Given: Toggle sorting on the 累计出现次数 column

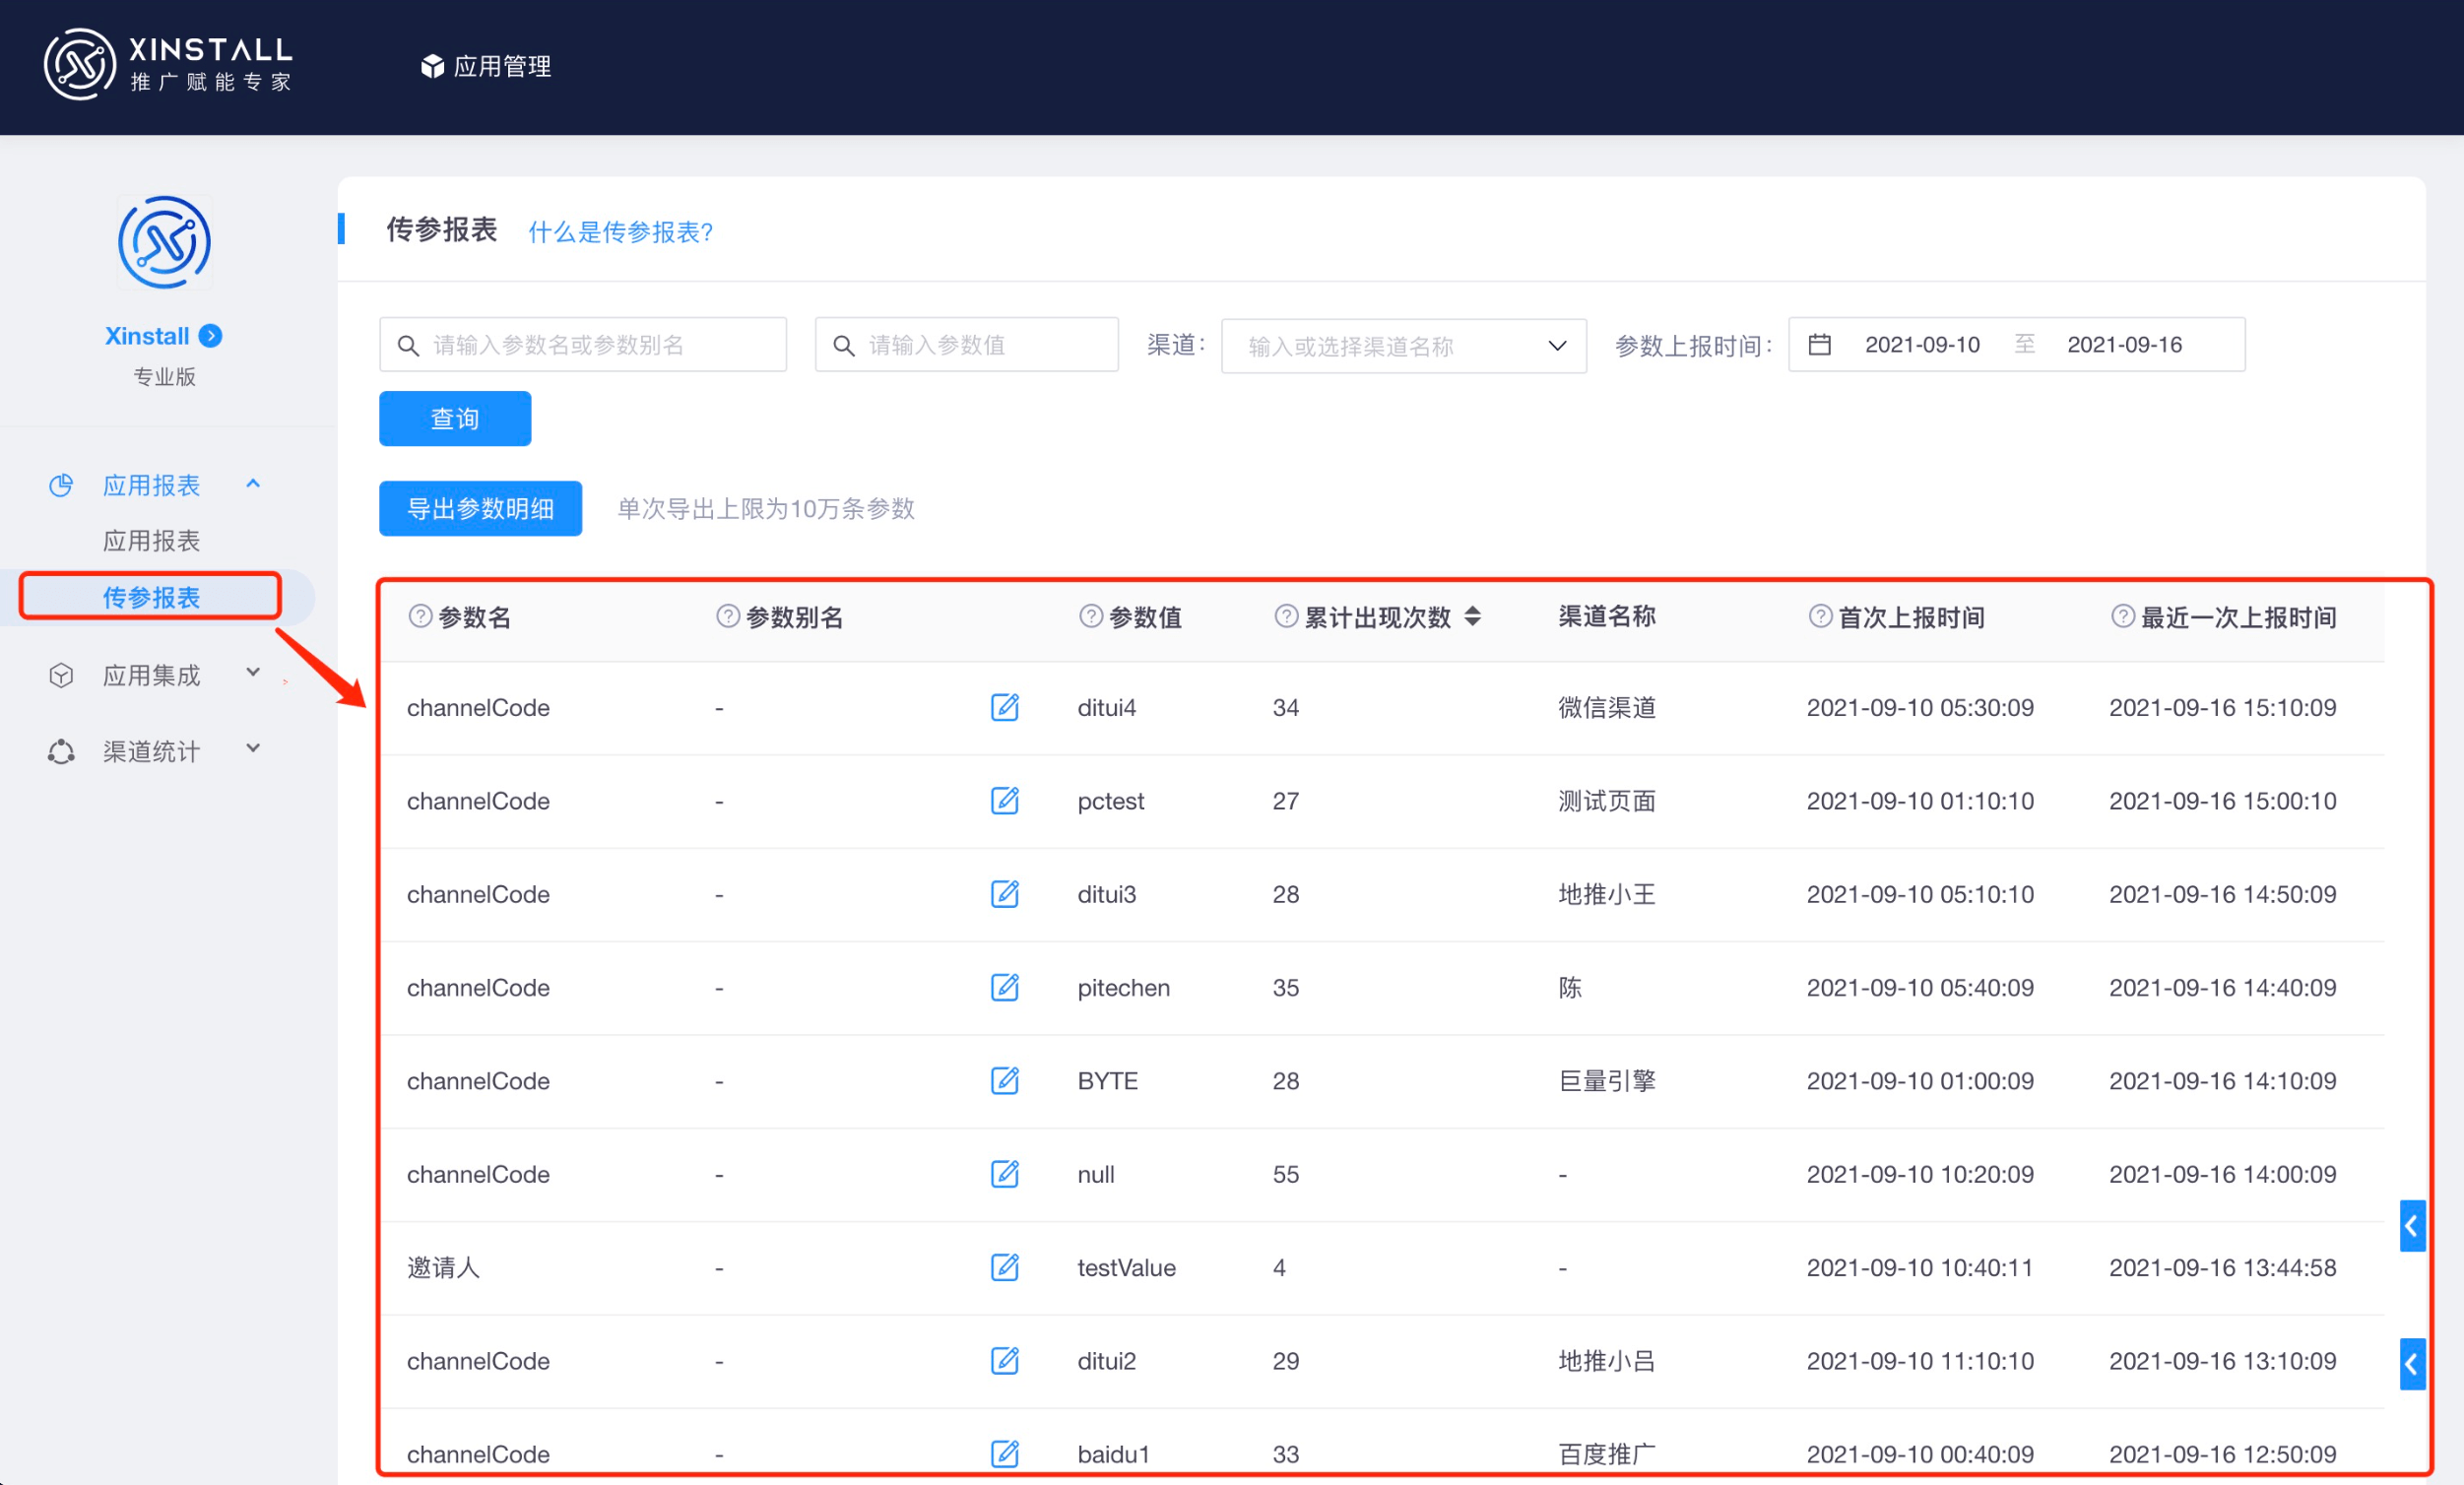Looking at the screenshot, I should [x=1474, y=617].
